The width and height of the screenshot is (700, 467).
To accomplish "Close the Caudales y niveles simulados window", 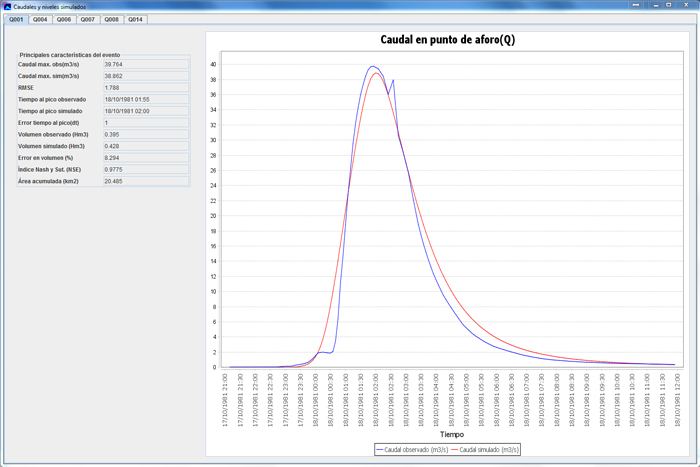I will (686, 5).
